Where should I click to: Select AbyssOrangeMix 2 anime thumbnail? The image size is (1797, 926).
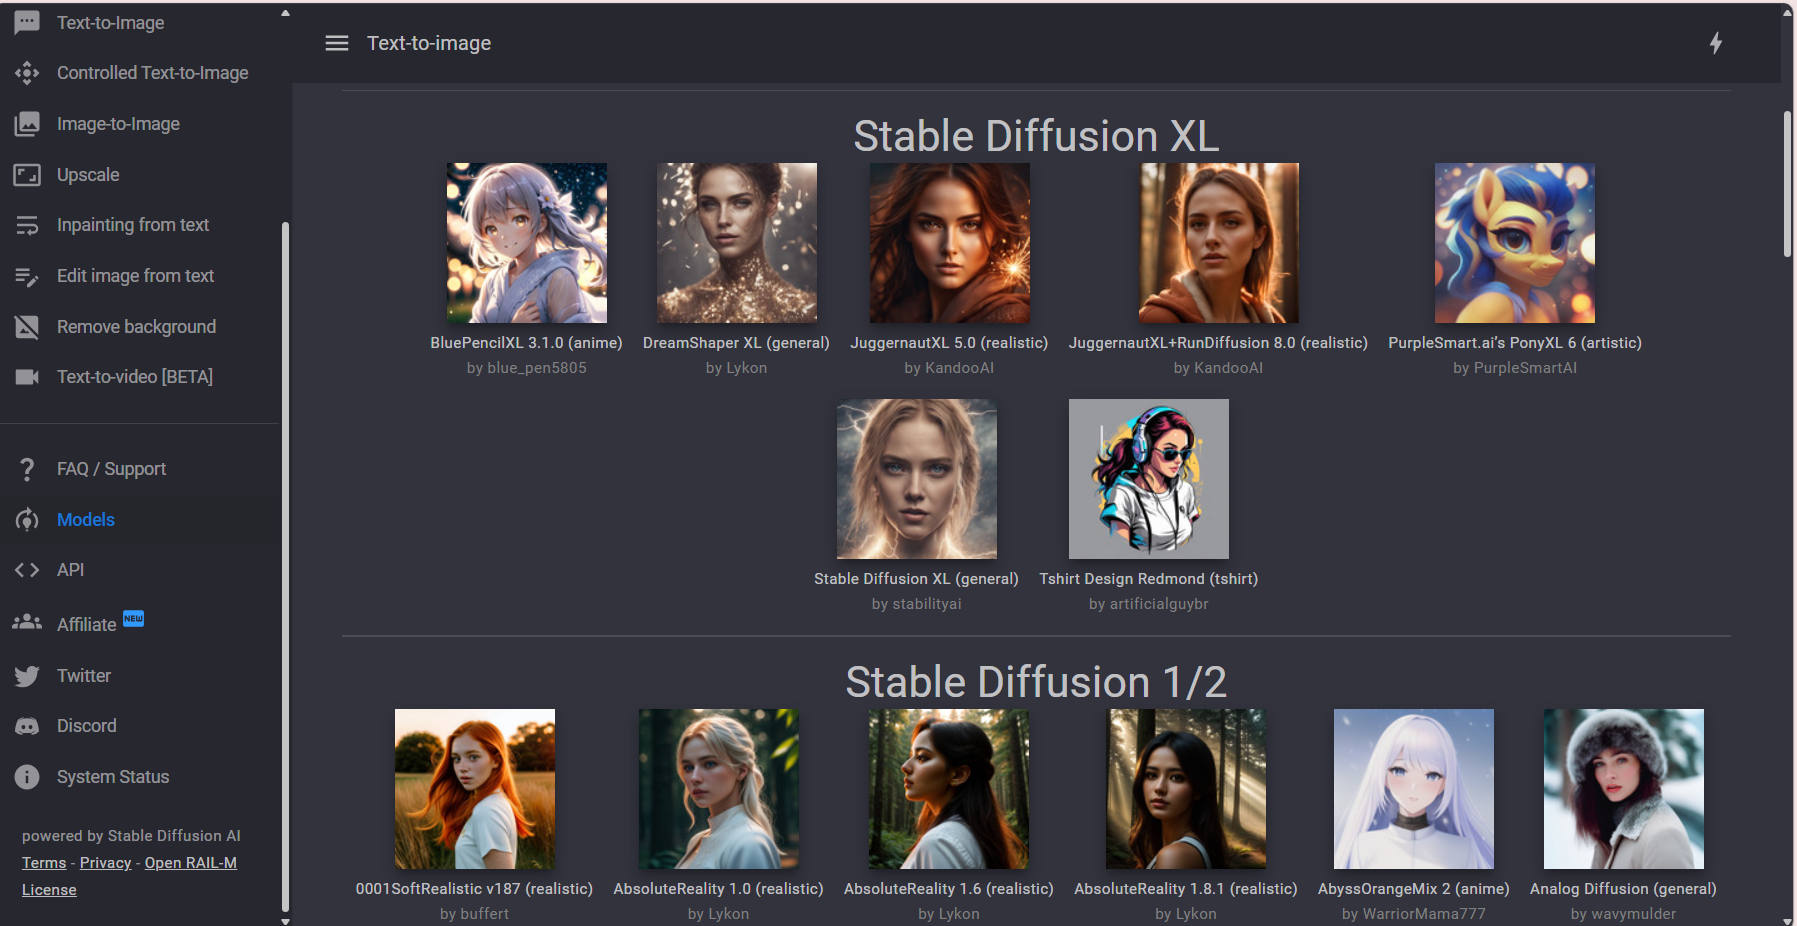pyautogui.click(x=1414, y=789)
